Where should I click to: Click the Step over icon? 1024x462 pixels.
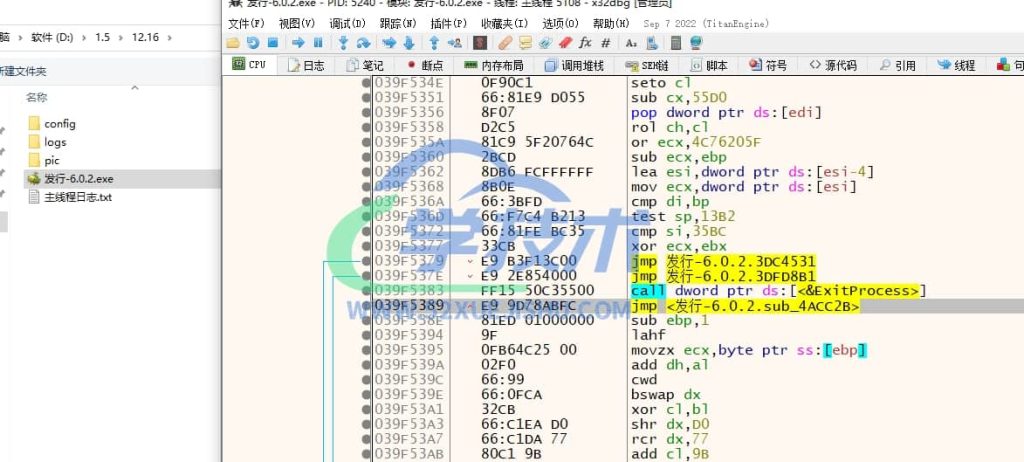pos(364,43)
